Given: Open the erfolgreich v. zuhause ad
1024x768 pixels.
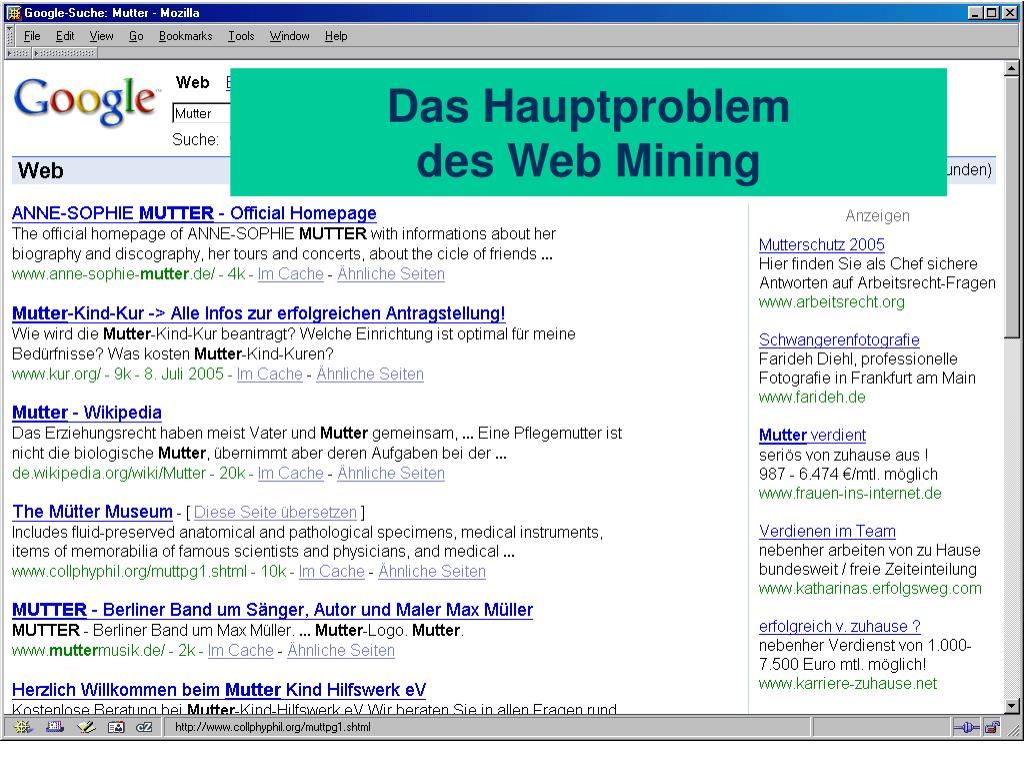Looking at the screenshot, I should pyautogui.click(x=840, y=626).
